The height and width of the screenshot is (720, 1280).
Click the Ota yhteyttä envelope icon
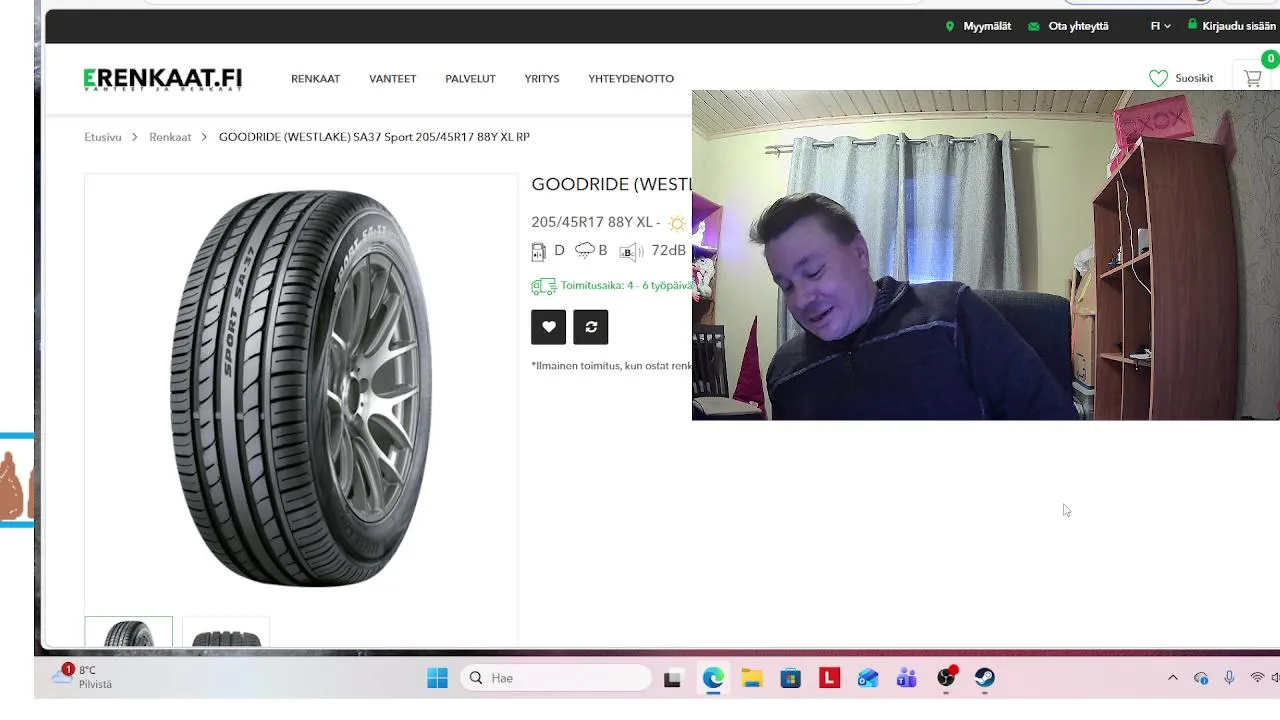point(1034,27)
